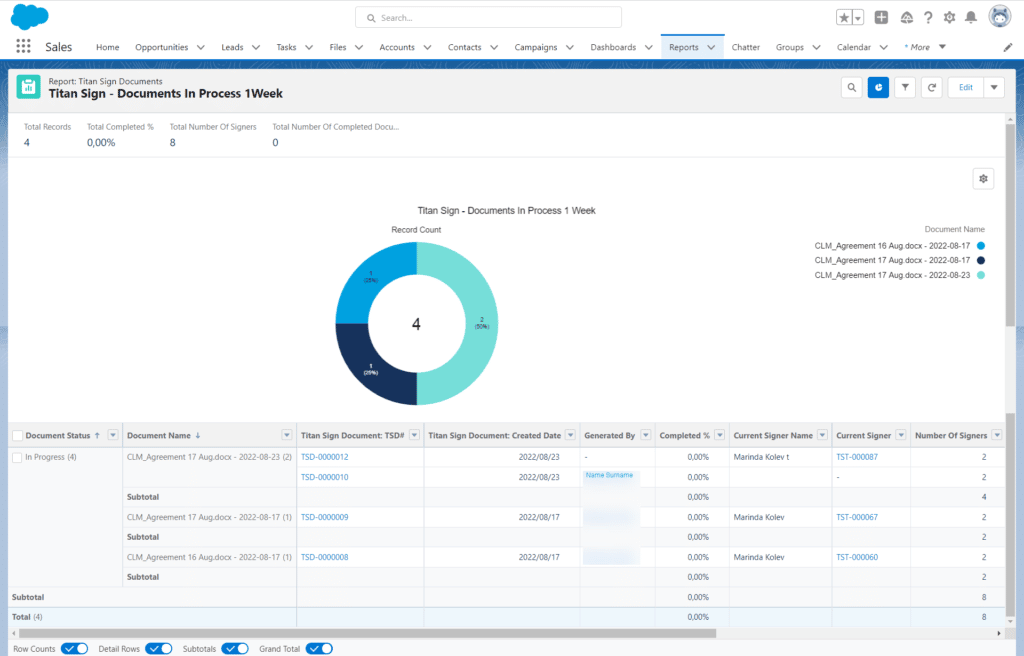Toggle the chart display icon
Viewport: 1024px width, 656px height.
pyautogui.click(x=878, y=88)
